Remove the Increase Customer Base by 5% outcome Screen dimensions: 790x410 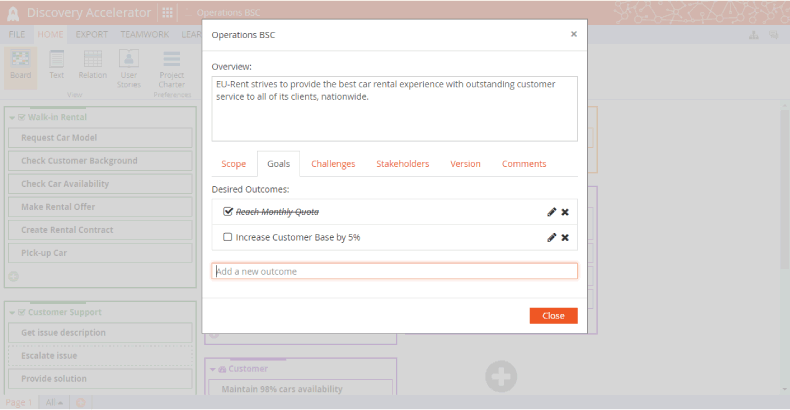(x=565, y=237)
